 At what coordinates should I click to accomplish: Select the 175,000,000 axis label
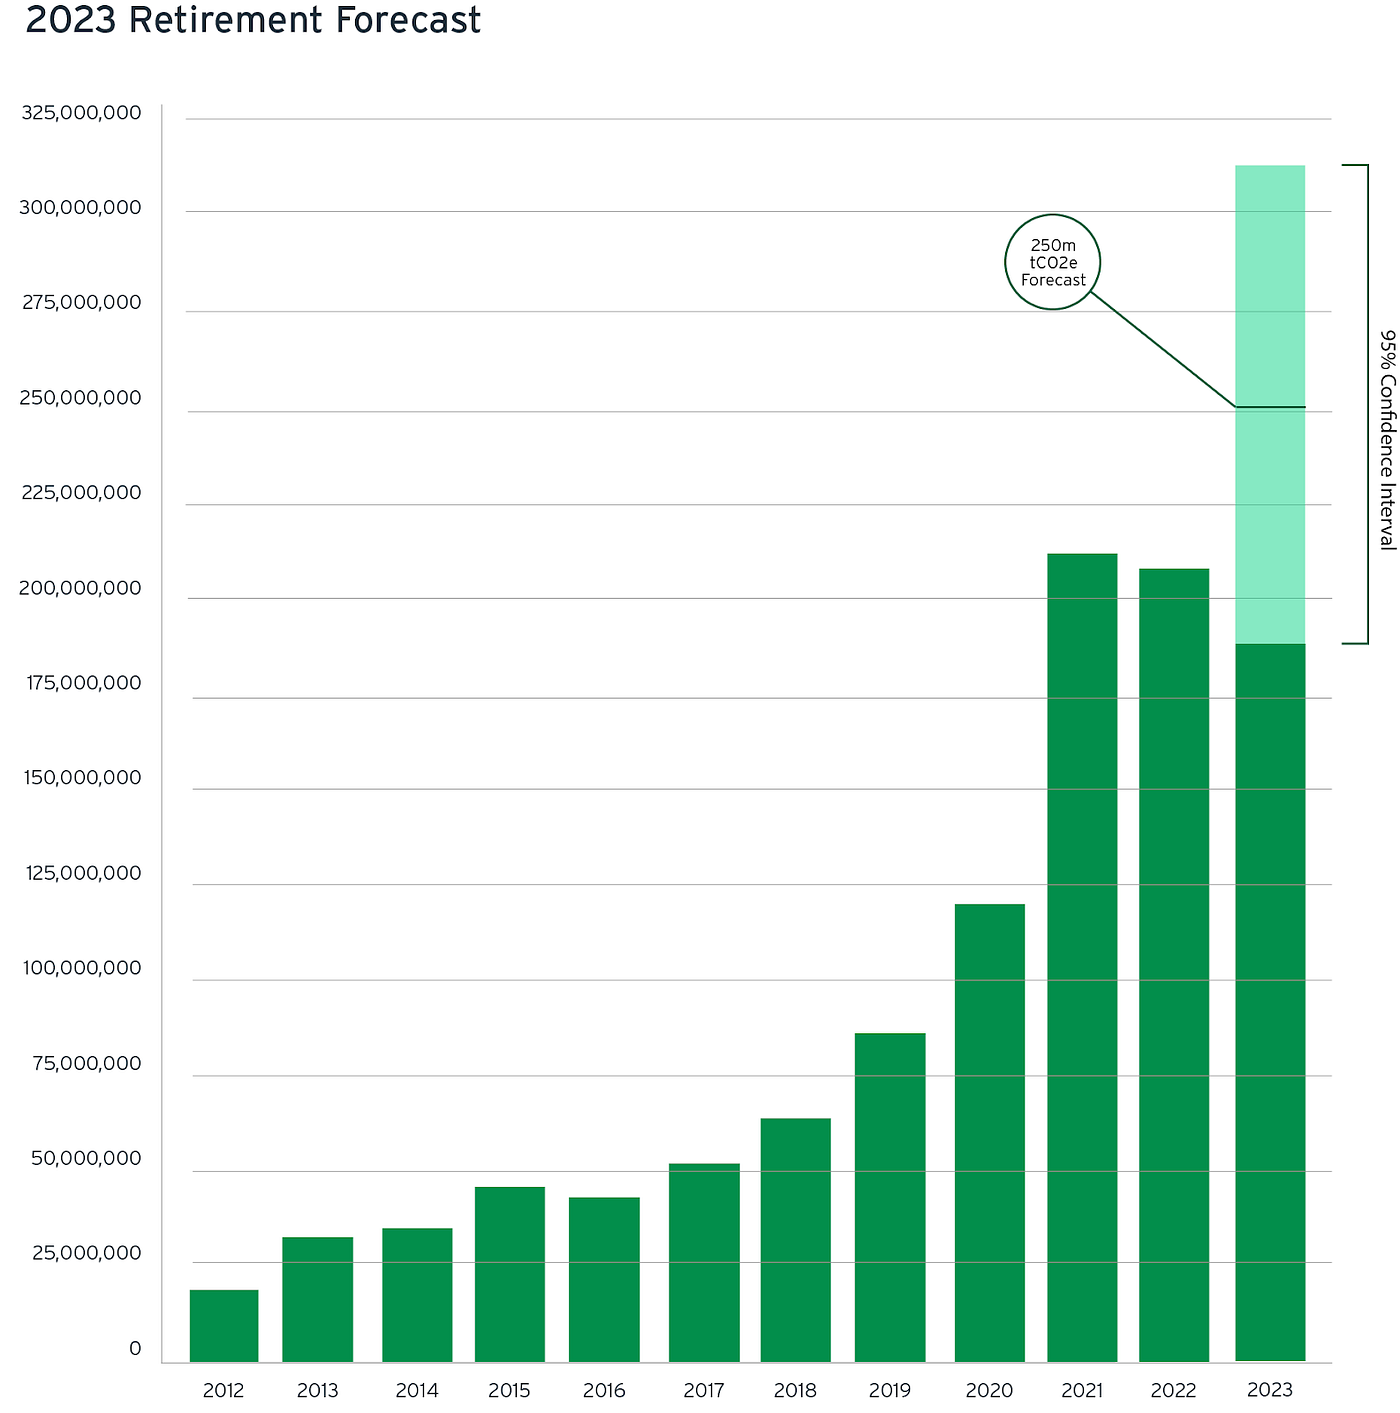tap(84, 683)
